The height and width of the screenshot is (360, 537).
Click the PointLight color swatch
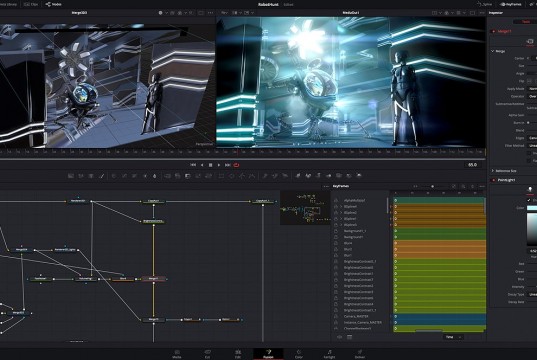point(532,208)
